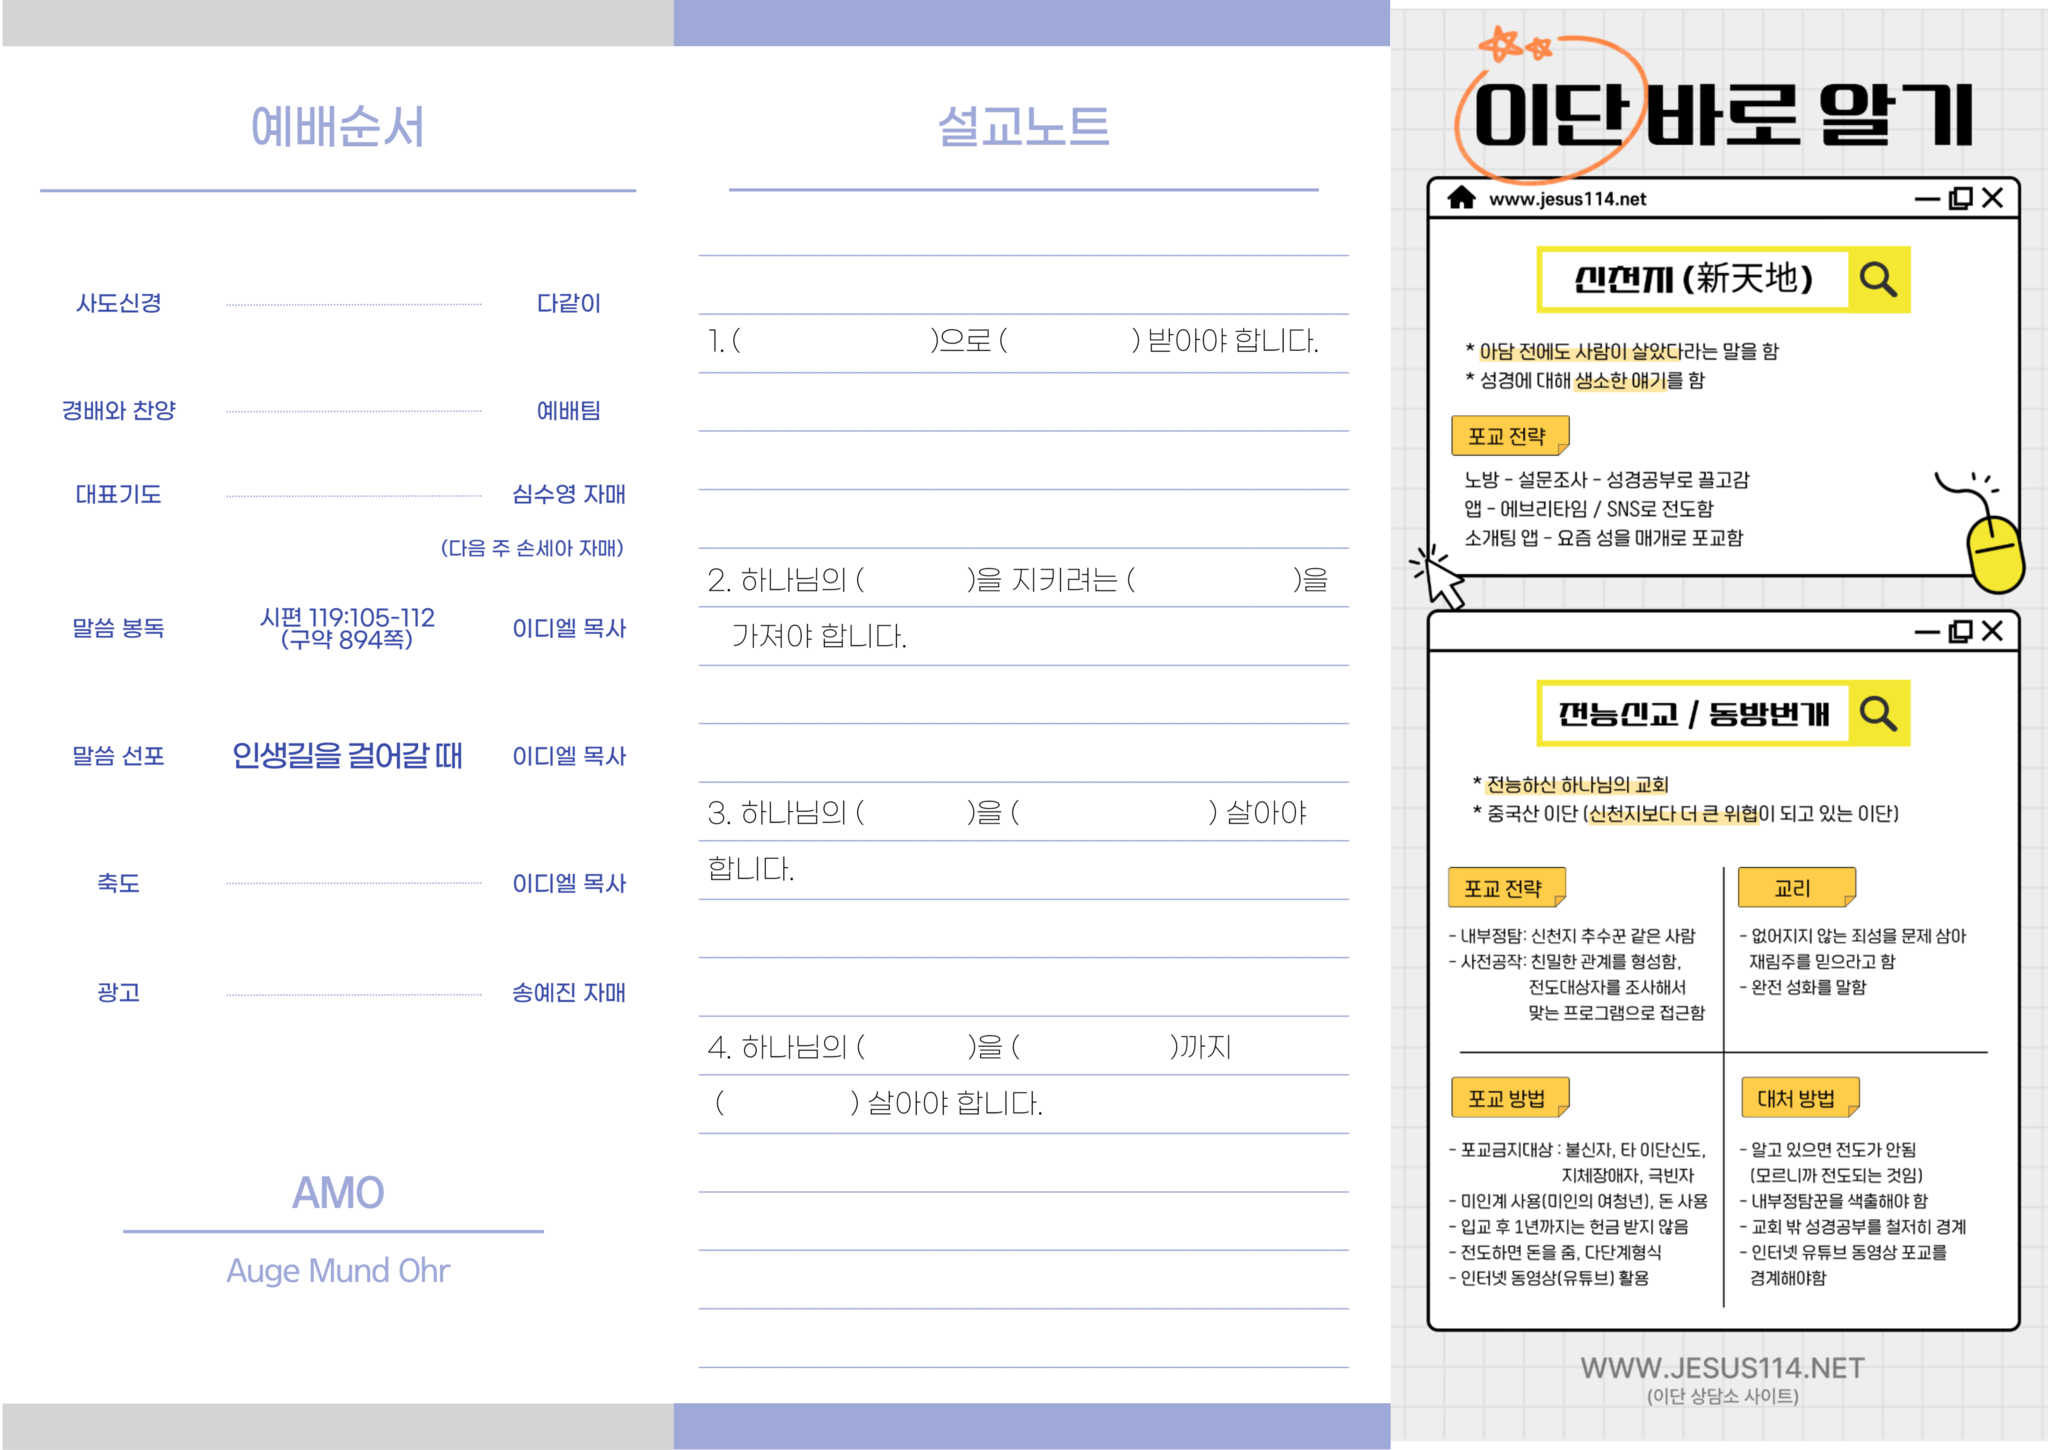
Task: Click the sermon title 인생길을 걸어갈 때
Action: pyautogui.click(x=347, y=755)
